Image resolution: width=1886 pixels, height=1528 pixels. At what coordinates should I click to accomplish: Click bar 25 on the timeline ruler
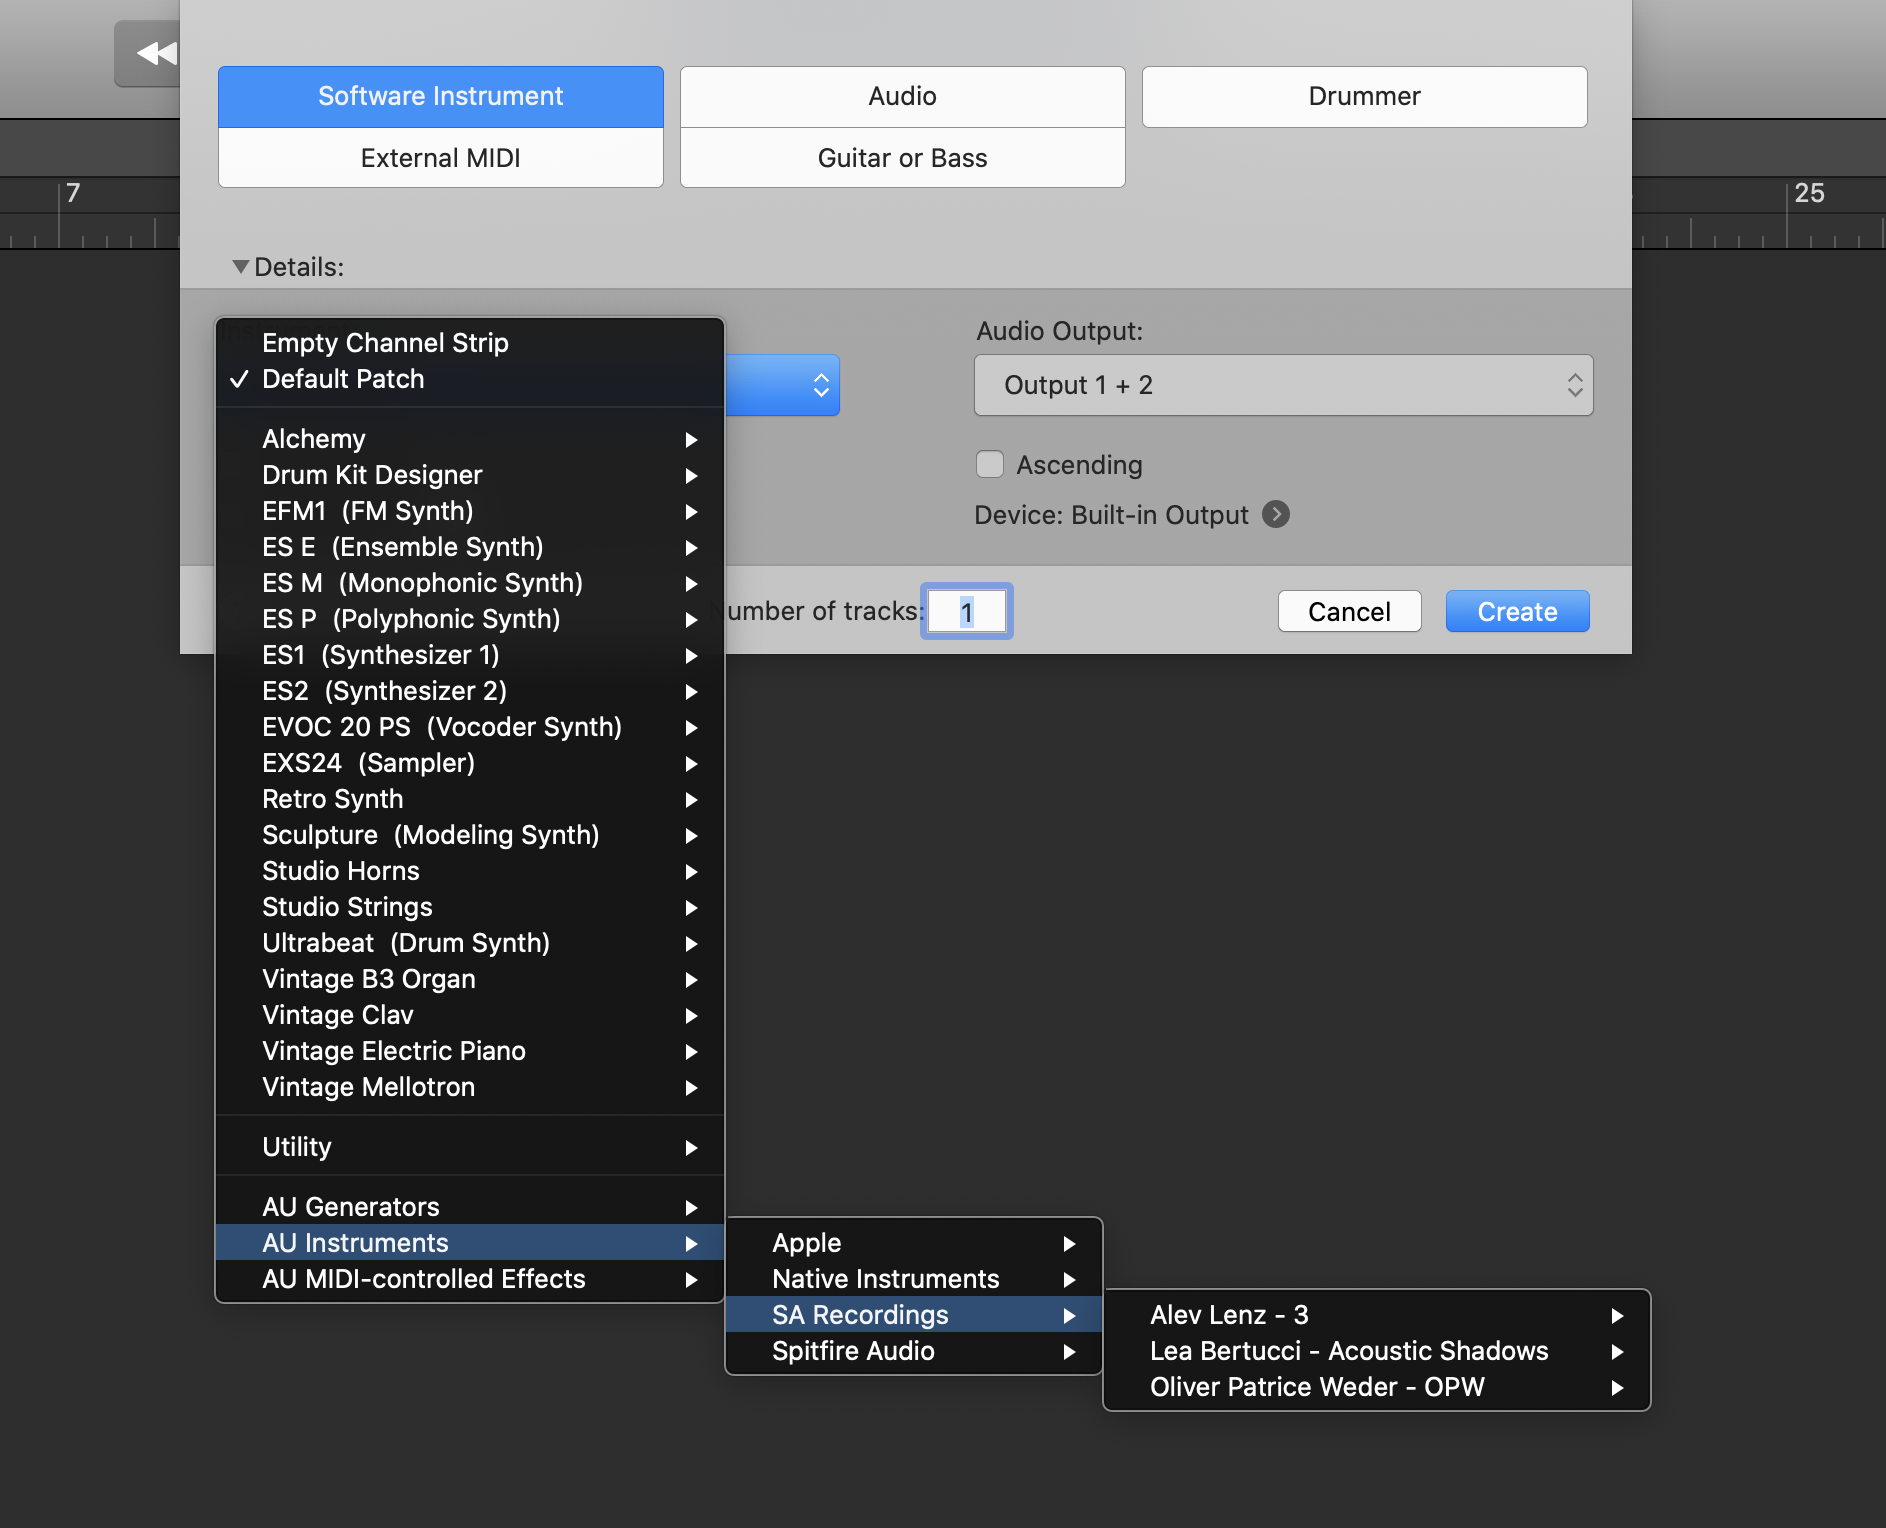click(x=1809, y=193)
